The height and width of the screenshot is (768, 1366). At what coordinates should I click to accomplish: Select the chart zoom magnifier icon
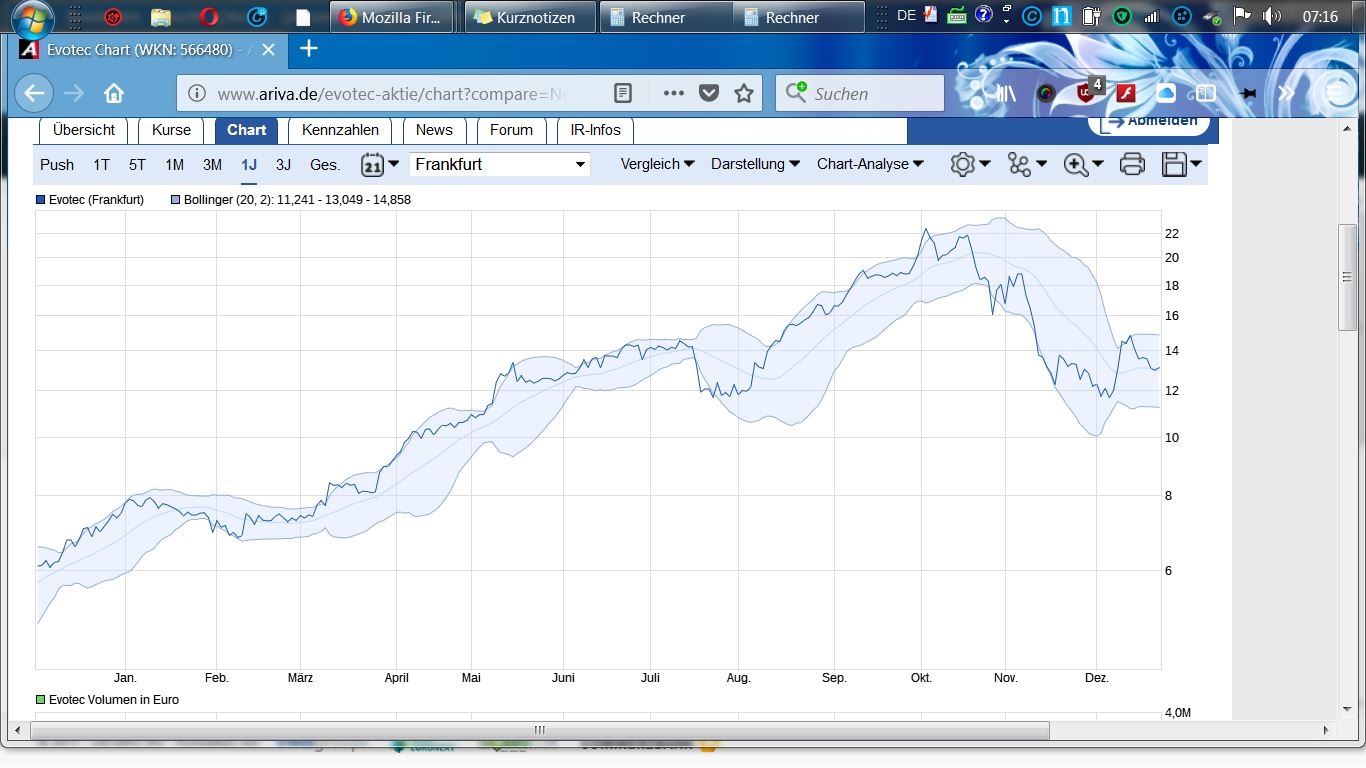1077,164
